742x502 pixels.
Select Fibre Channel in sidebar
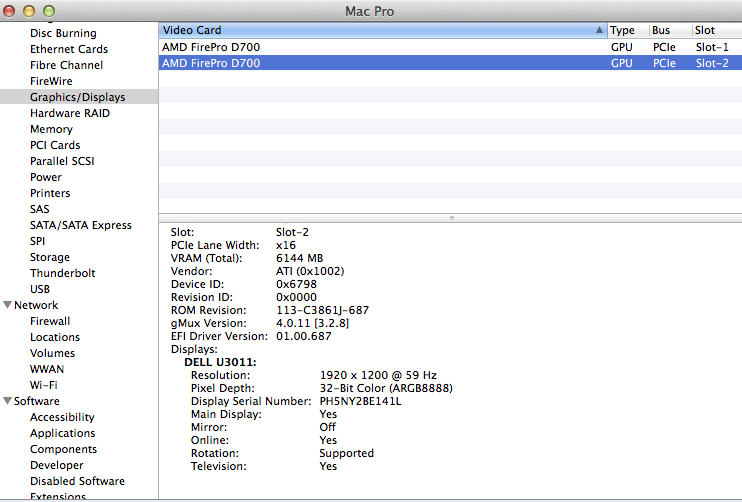coord(66,65)
